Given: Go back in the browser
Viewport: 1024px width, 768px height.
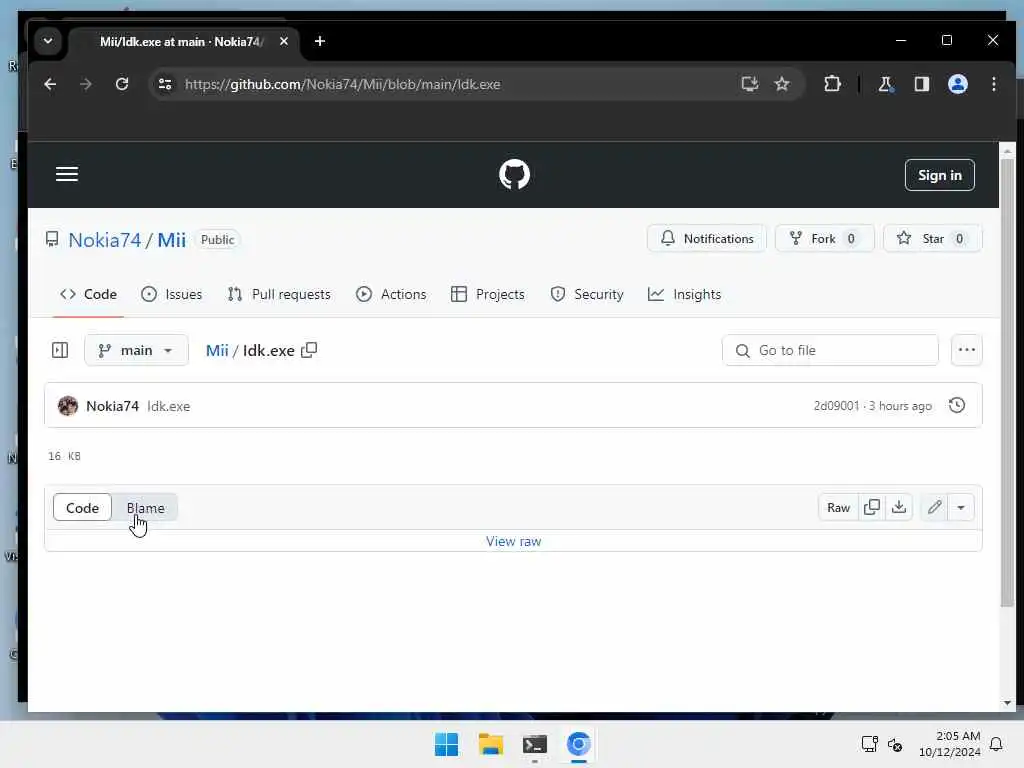Looking at the screenshot, I should tap(50, 84).
